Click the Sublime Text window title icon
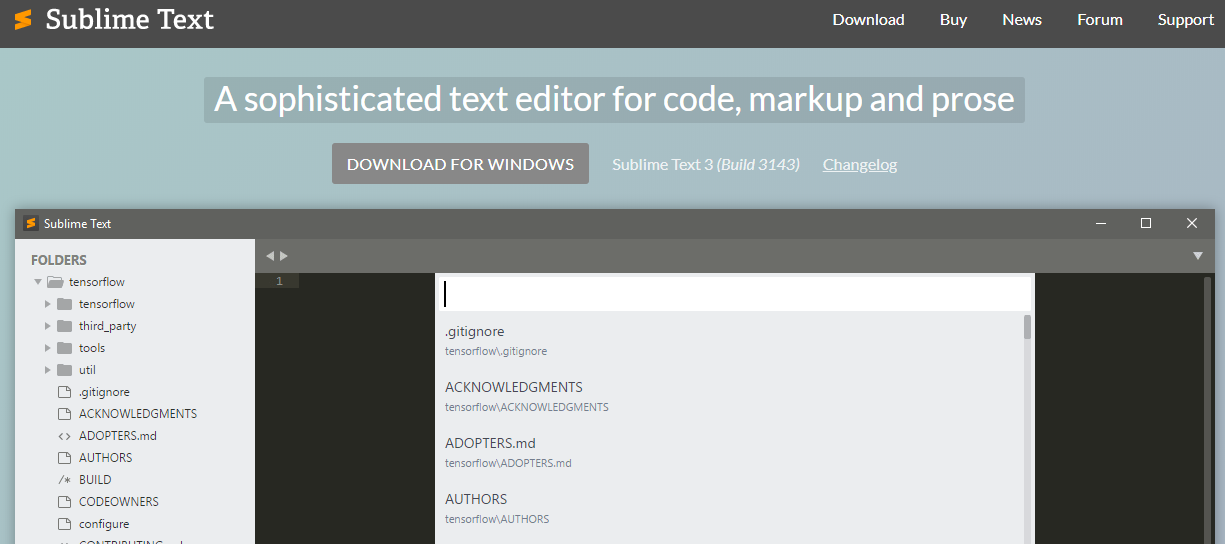Image resolution: width=1225 pixels, height=544 pixels. [31, 223]
